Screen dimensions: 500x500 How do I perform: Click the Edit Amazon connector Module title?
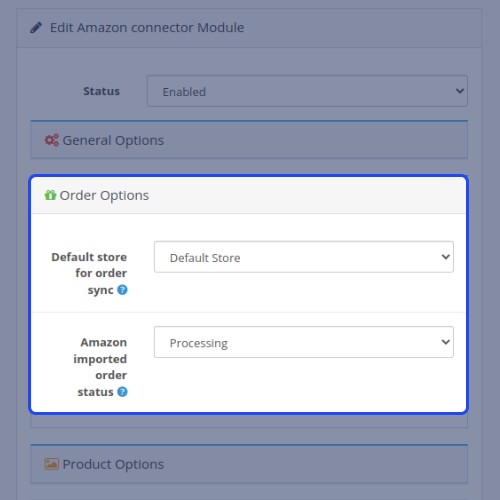tap(147, 28)
